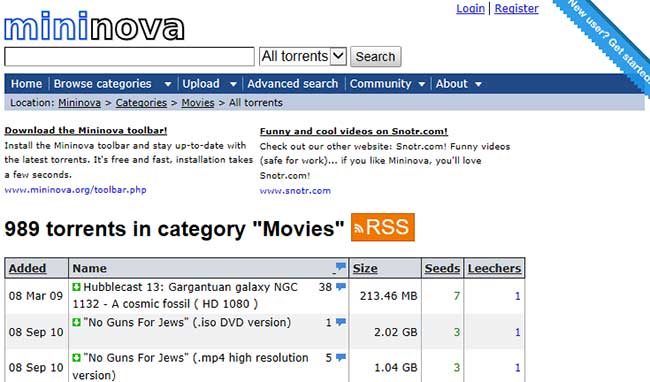Follow Movies breadcrumb link
Viewport: 650px width, 382px height.
[198, 103]
